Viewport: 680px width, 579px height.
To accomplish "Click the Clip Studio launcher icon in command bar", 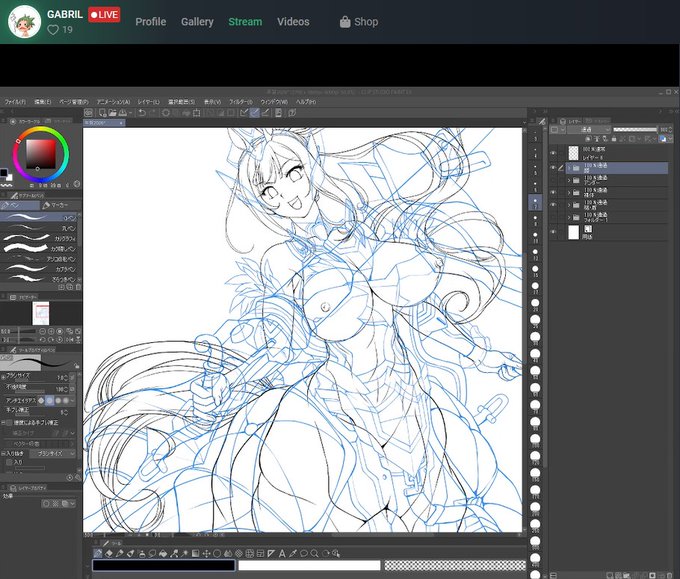I will [x=88, y=113].
